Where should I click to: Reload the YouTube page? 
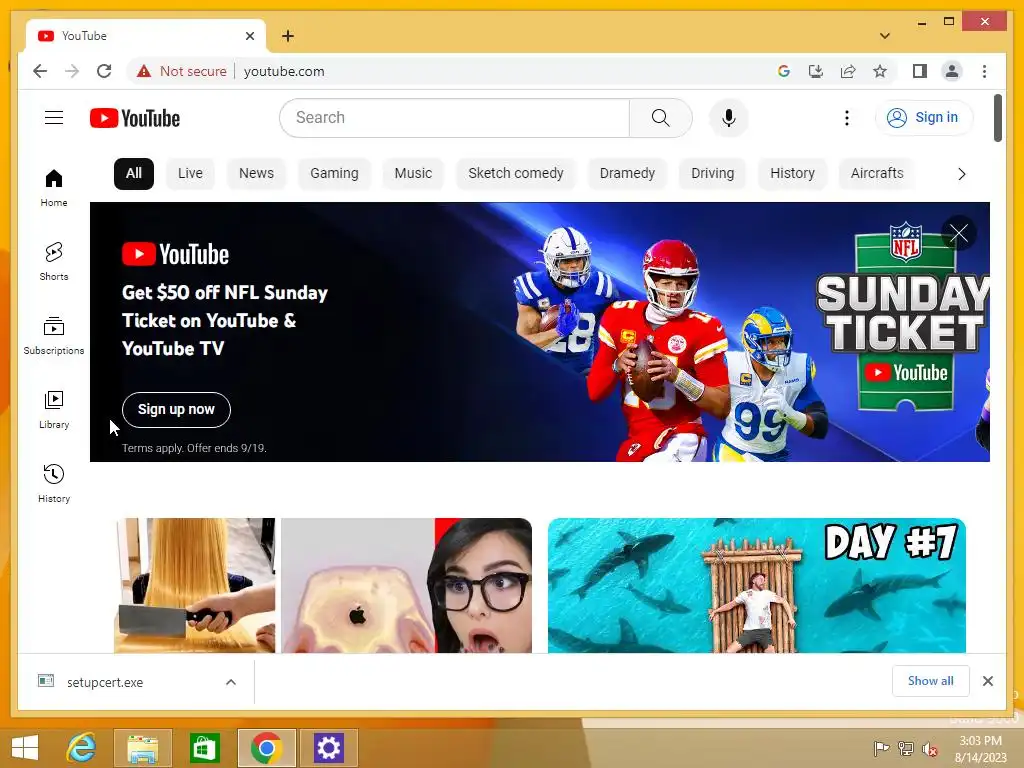[104, 71]
